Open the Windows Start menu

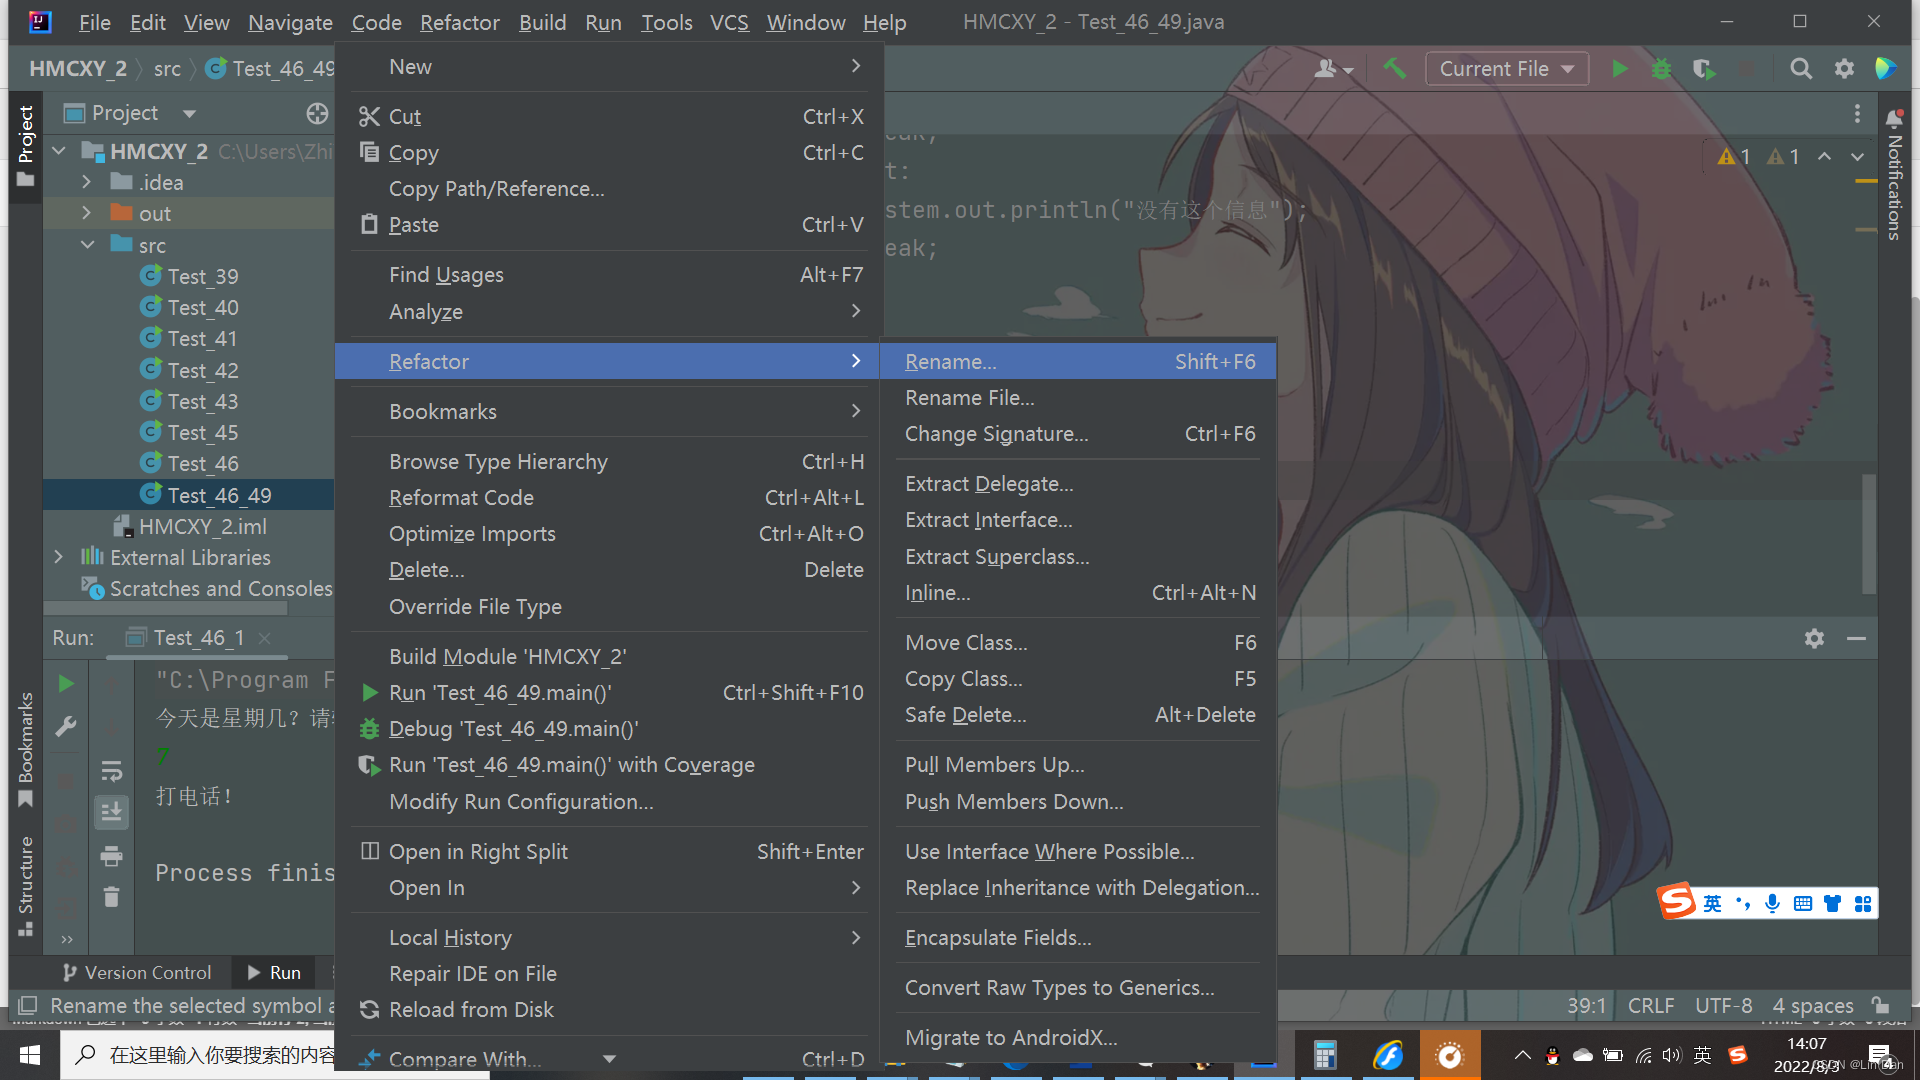pyautogui.click(x=30, y=1055)
